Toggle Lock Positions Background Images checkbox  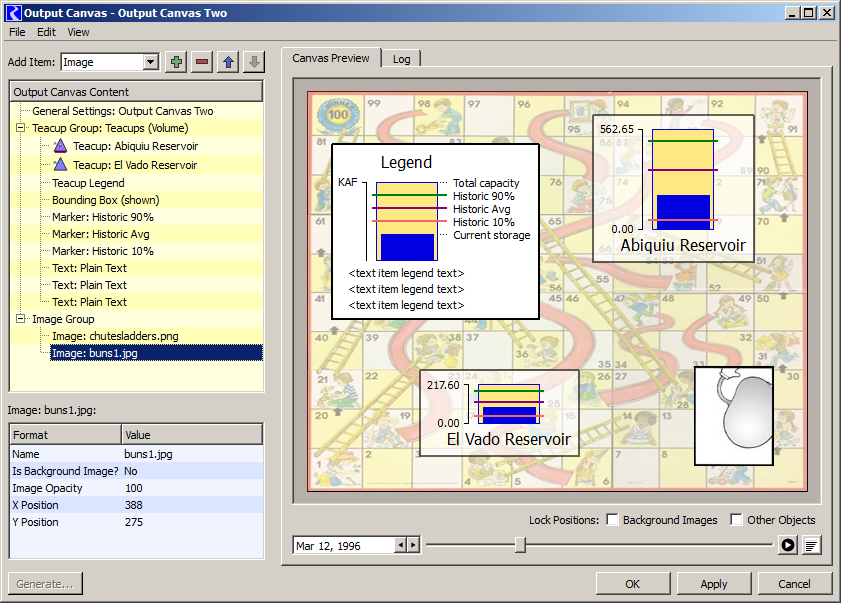(612, 520)
